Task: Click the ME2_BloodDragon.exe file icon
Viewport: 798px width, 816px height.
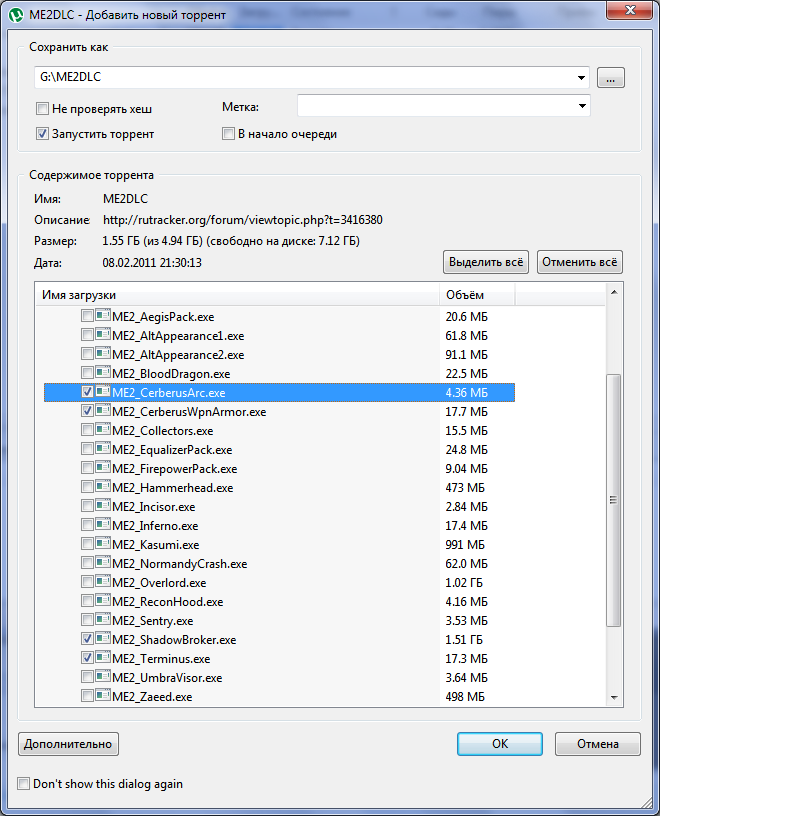Action: click(103, 373)
